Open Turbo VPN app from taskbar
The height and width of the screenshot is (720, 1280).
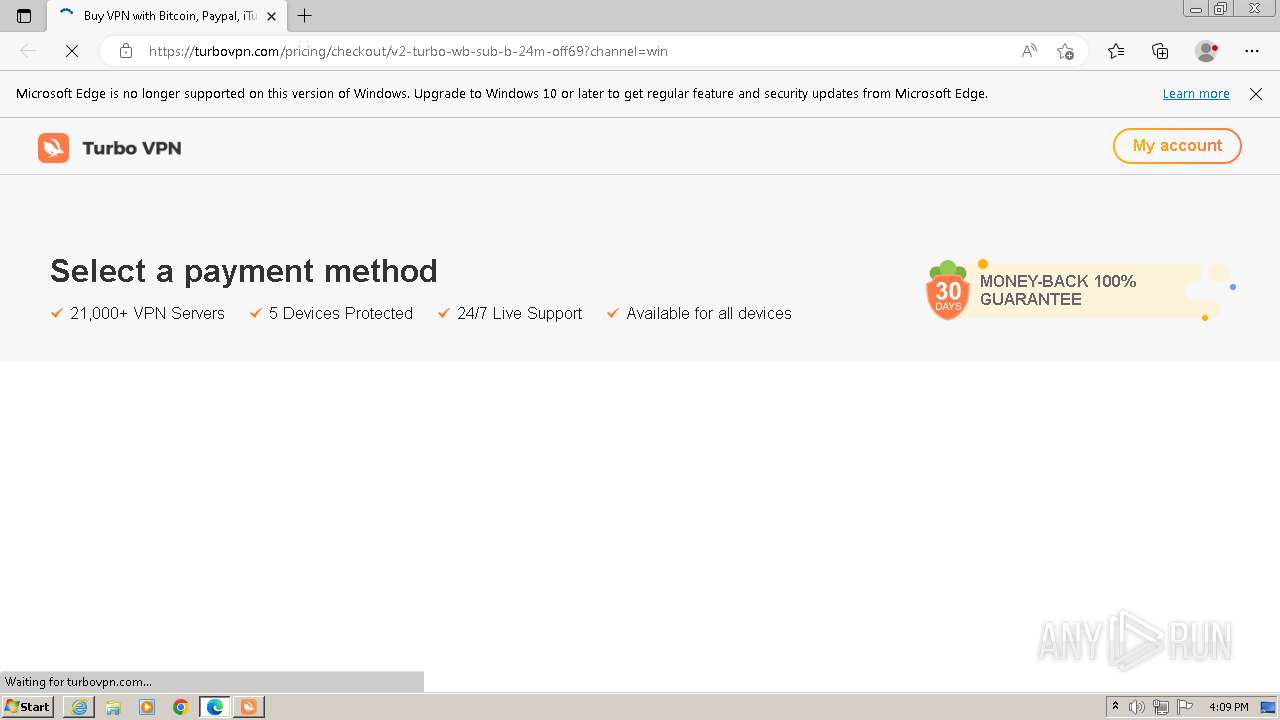249,707
